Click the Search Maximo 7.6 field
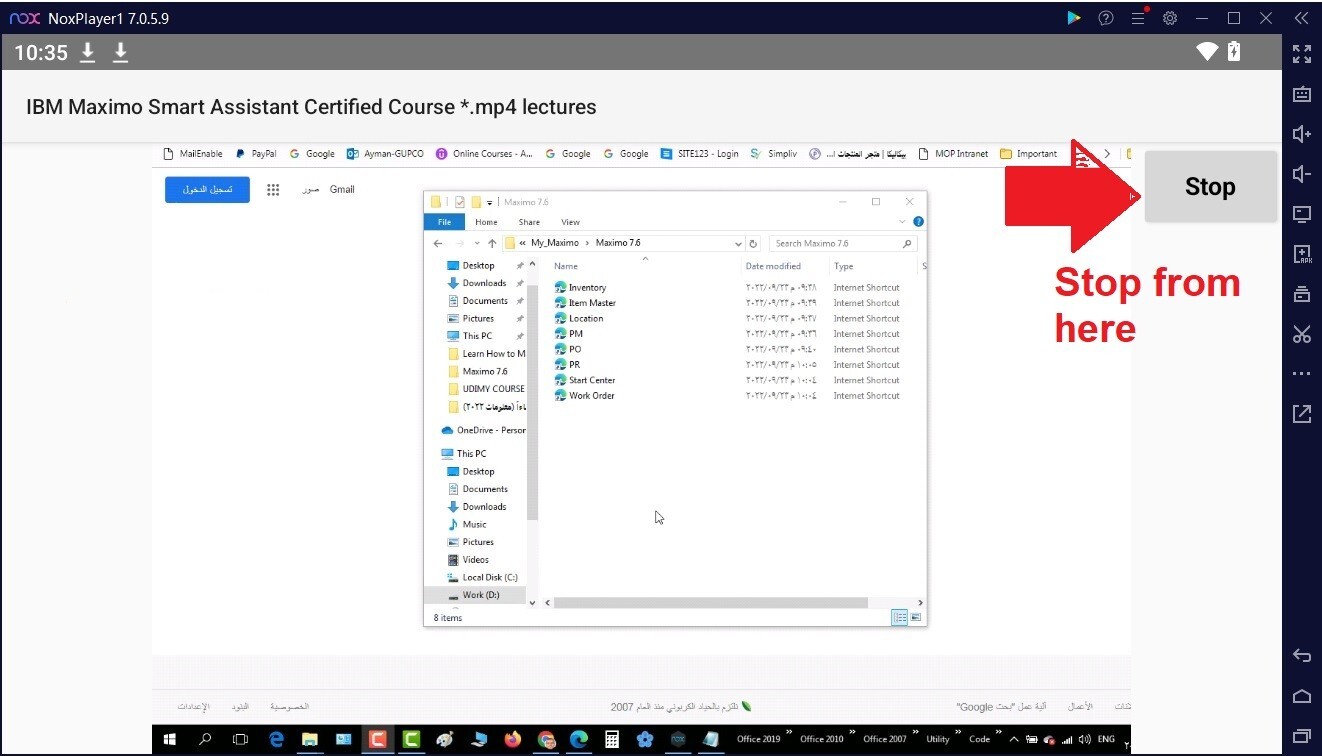Viewport: 1322px width, 756px height. pyautogui.click(x=841, y=243)
